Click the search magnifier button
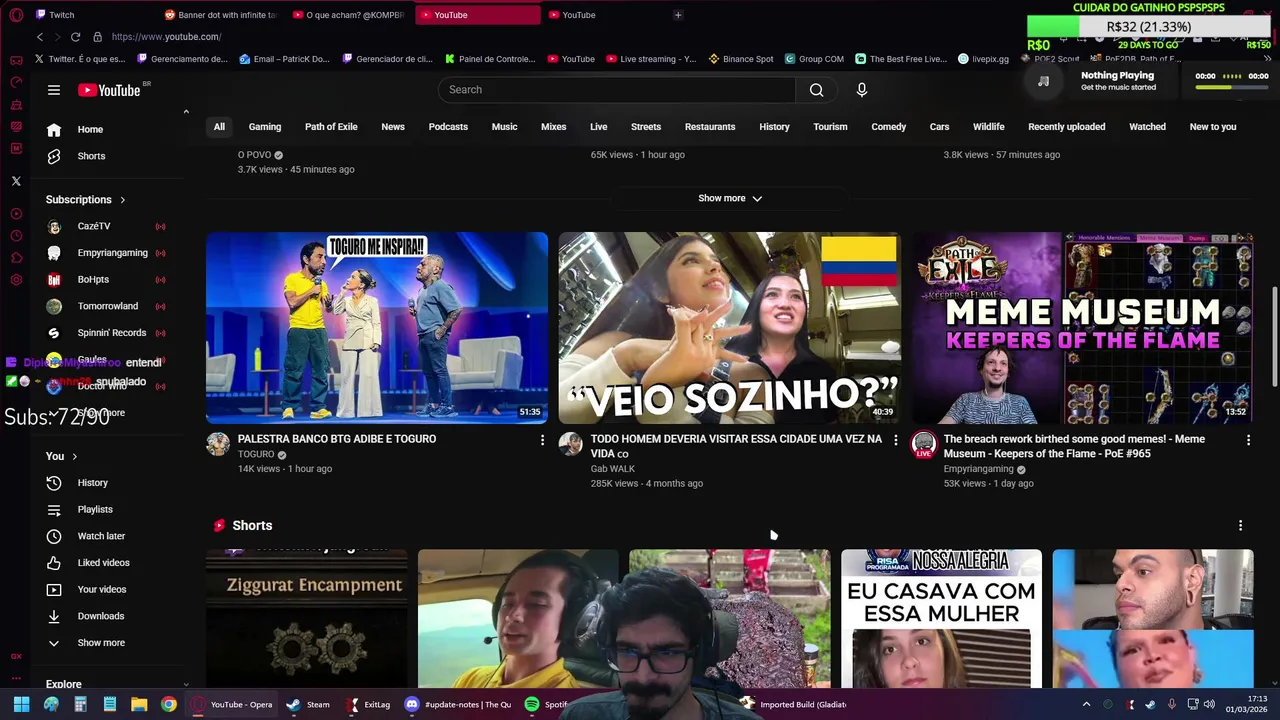The width and height of the screenshot is (1280, 720). pos(816,90)
